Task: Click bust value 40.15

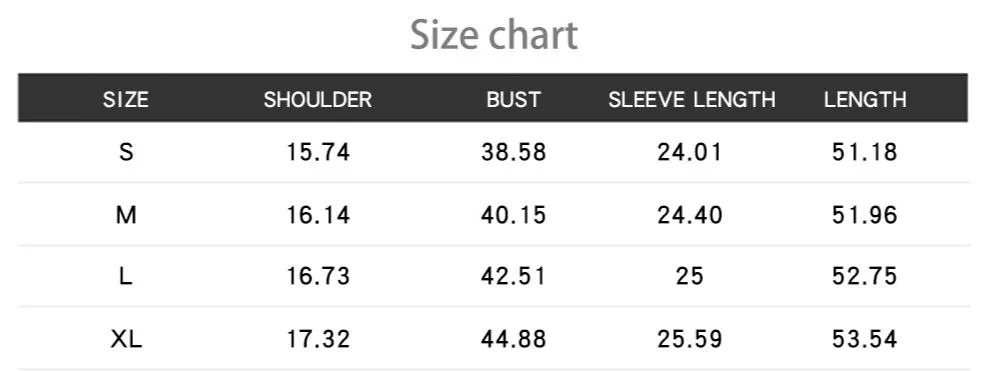Action: point(513,216)
